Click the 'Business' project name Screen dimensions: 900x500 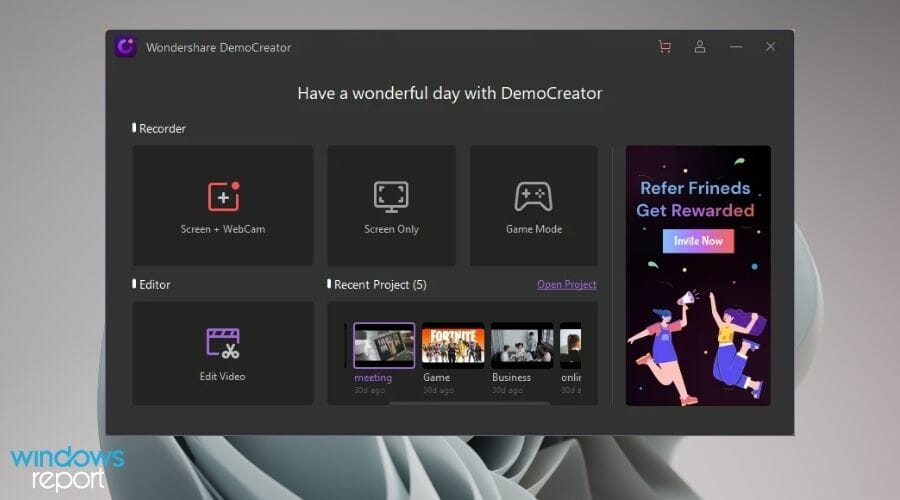511,378
